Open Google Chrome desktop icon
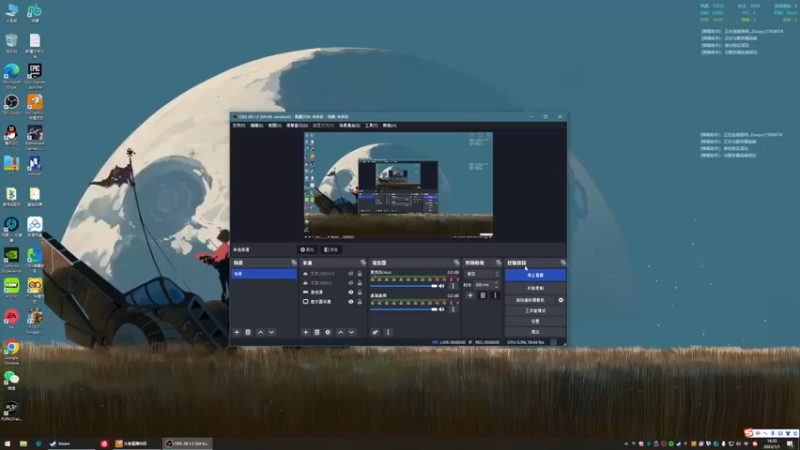Viewport: 800px width, 450px height. (11, 351)
